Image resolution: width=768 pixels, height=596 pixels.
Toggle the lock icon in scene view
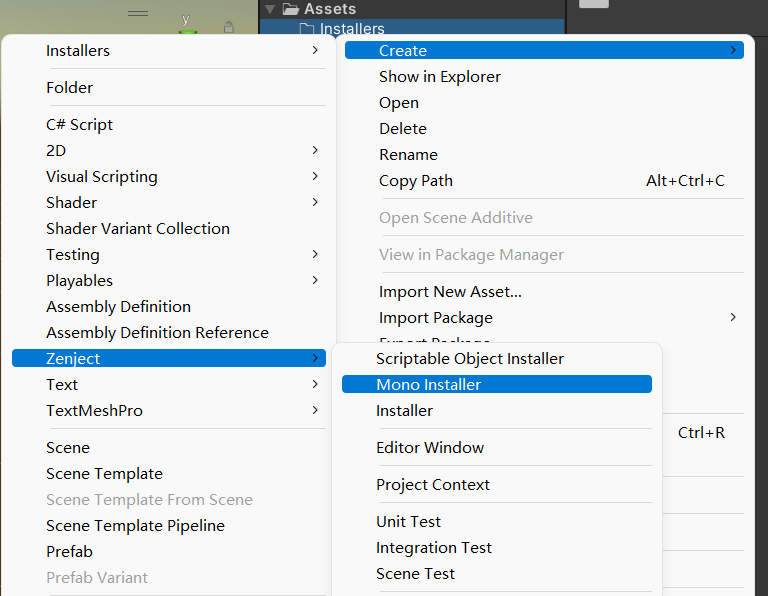228,27
